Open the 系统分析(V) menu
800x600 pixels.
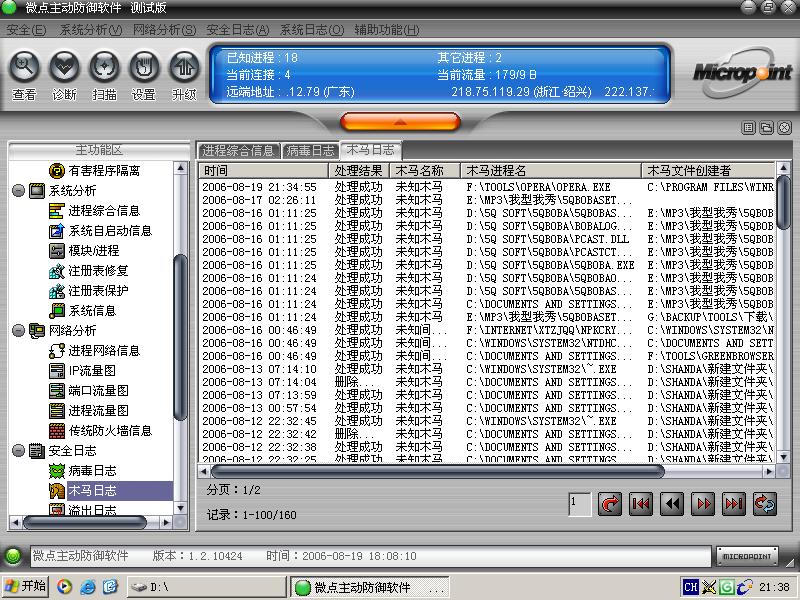pyautogui.click(x=91, y=30)
